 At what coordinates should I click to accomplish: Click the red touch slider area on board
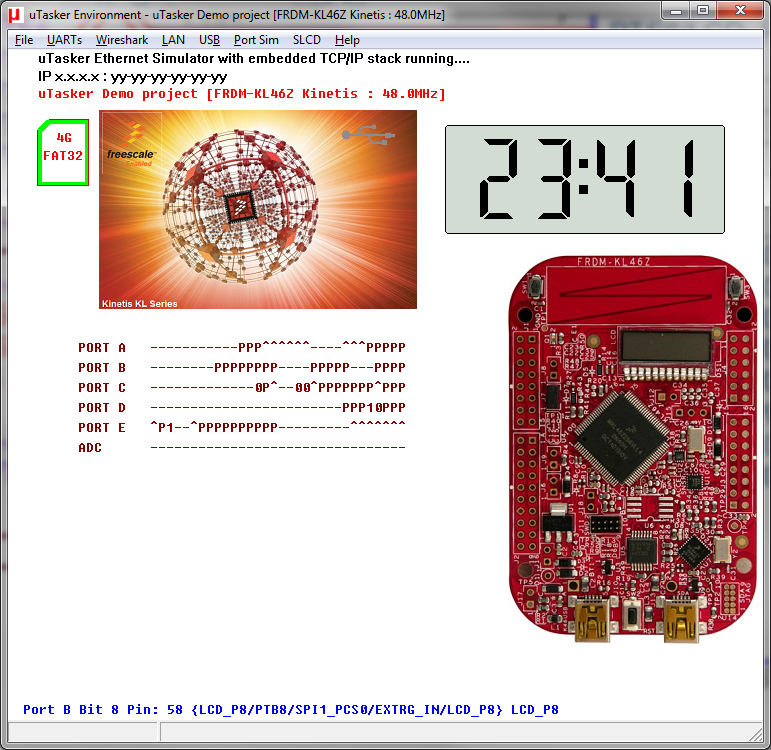tap(636, 295)
